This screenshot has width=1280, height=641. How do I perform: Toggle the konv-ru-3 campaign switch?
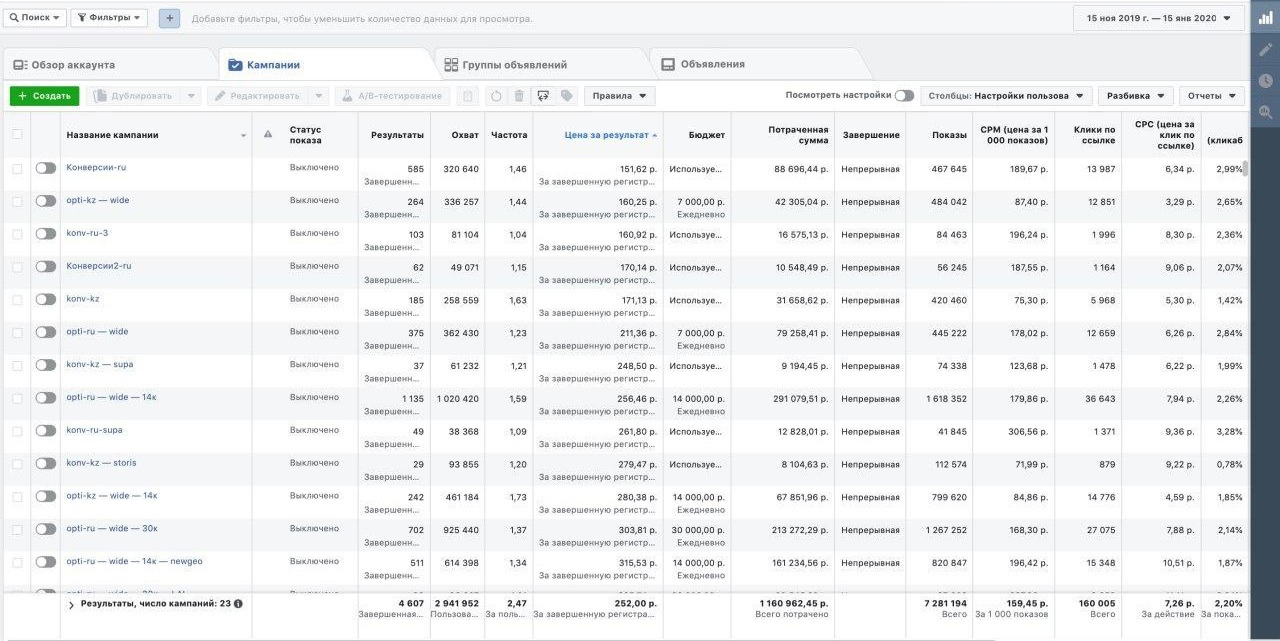tap(45, 234)
